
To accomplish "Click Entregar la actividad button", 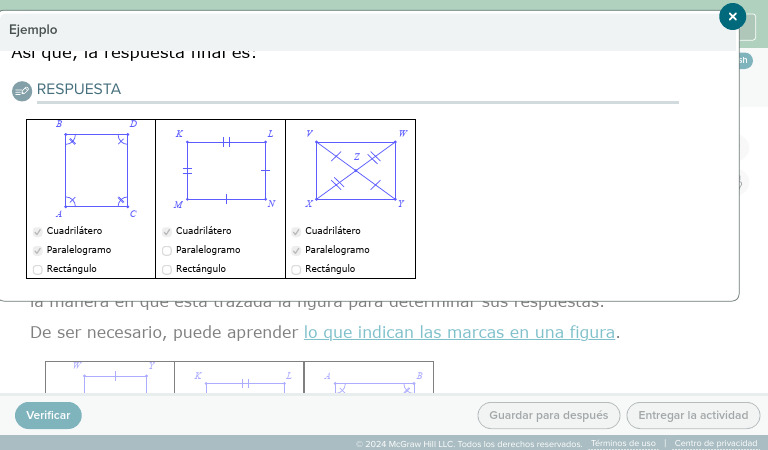I will click(x=693, y=415).
